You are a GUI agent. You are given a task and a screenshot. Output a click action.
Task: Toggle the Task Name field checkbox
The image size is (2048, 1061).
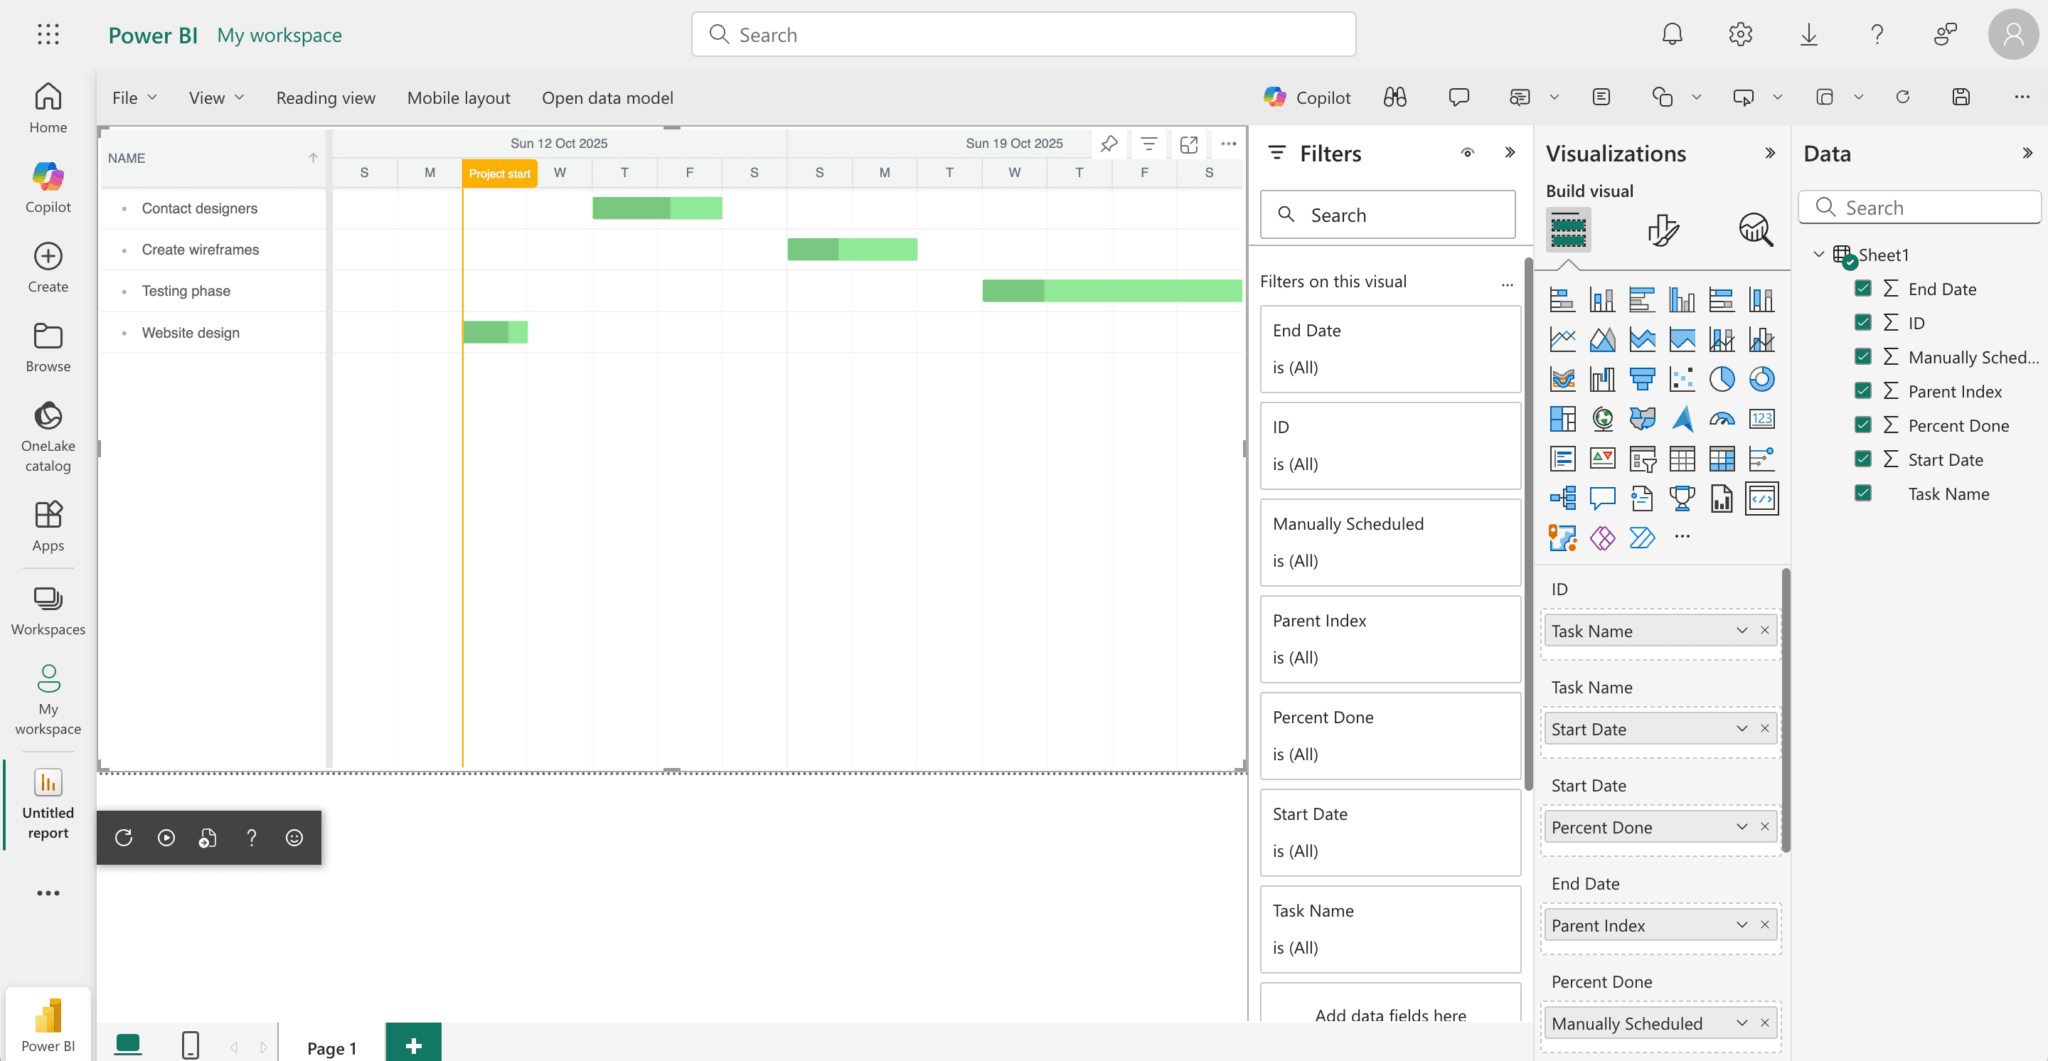[x=1863, y=493]
